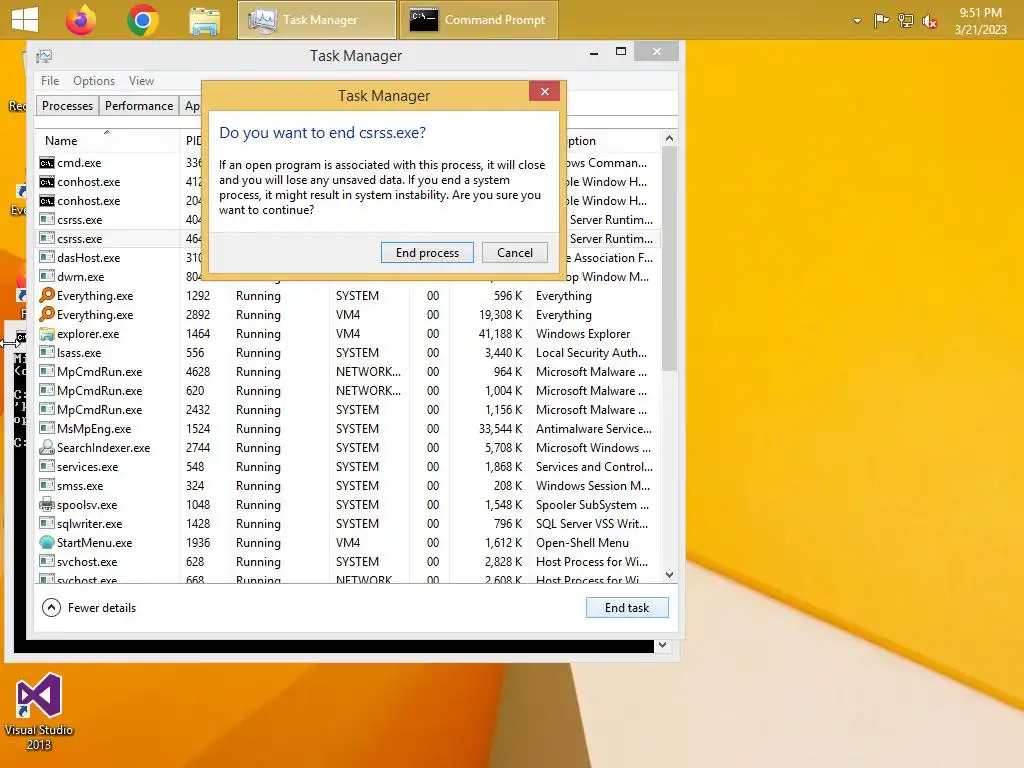This screenshot has height=768, width=1024.
Task: Select the svchost.exe icon with PID 628
Action: tap(46, 561)
